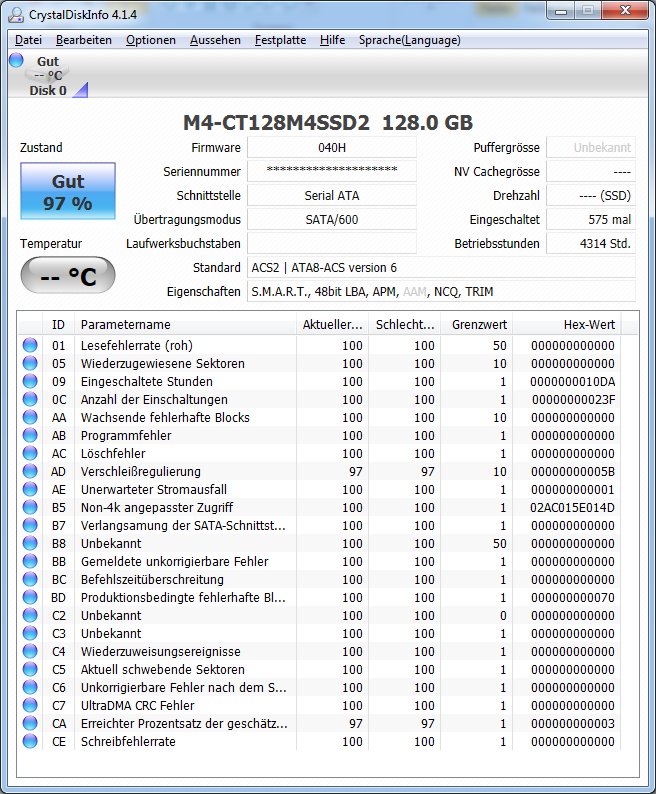Click the temperature -- °C display

(x=68, y=275)
